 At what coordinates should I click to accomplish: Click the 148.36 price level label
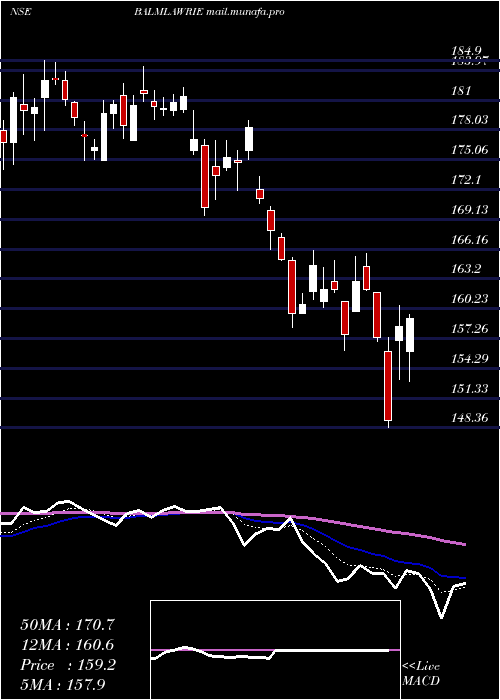click(x=471, y=418)
